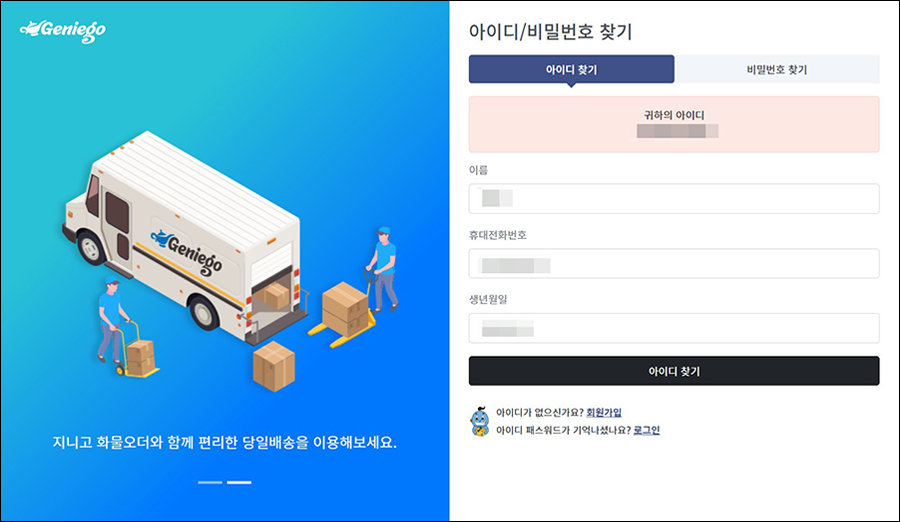The height and width of the screenshot is (522, 900).
Task: Click the Geniego logo painted on the truck side
Action: pyautogui.click(x=187, y=251)
